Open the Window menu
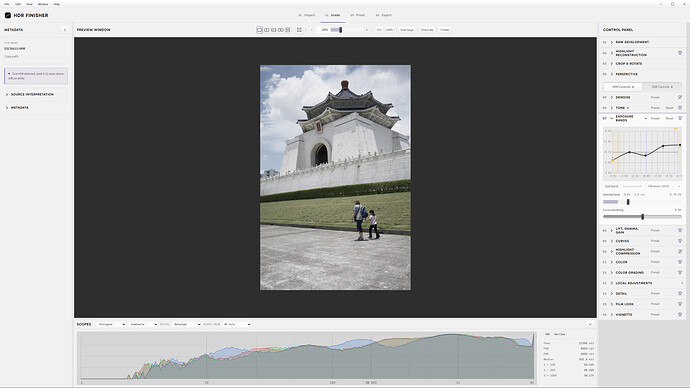This screenshot has height=388, width=690. (x=43, y=4)
